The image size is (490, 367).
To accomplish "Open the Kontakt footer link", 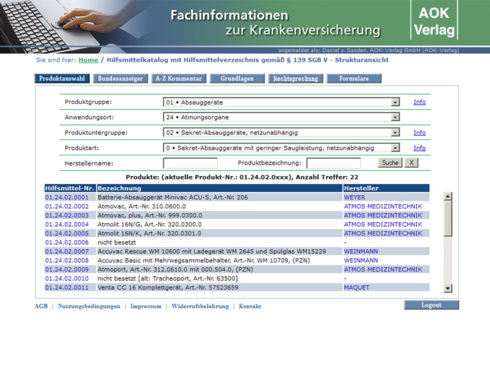I will [x=250, y=306].
